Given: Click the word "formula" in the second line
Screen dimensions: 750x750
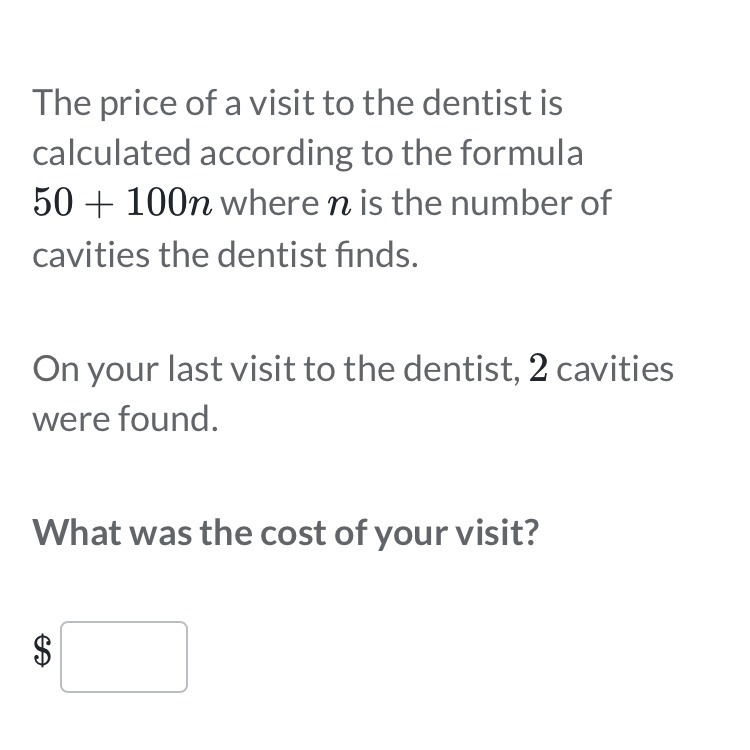Looking at the screenshot, I should point(521,152).
